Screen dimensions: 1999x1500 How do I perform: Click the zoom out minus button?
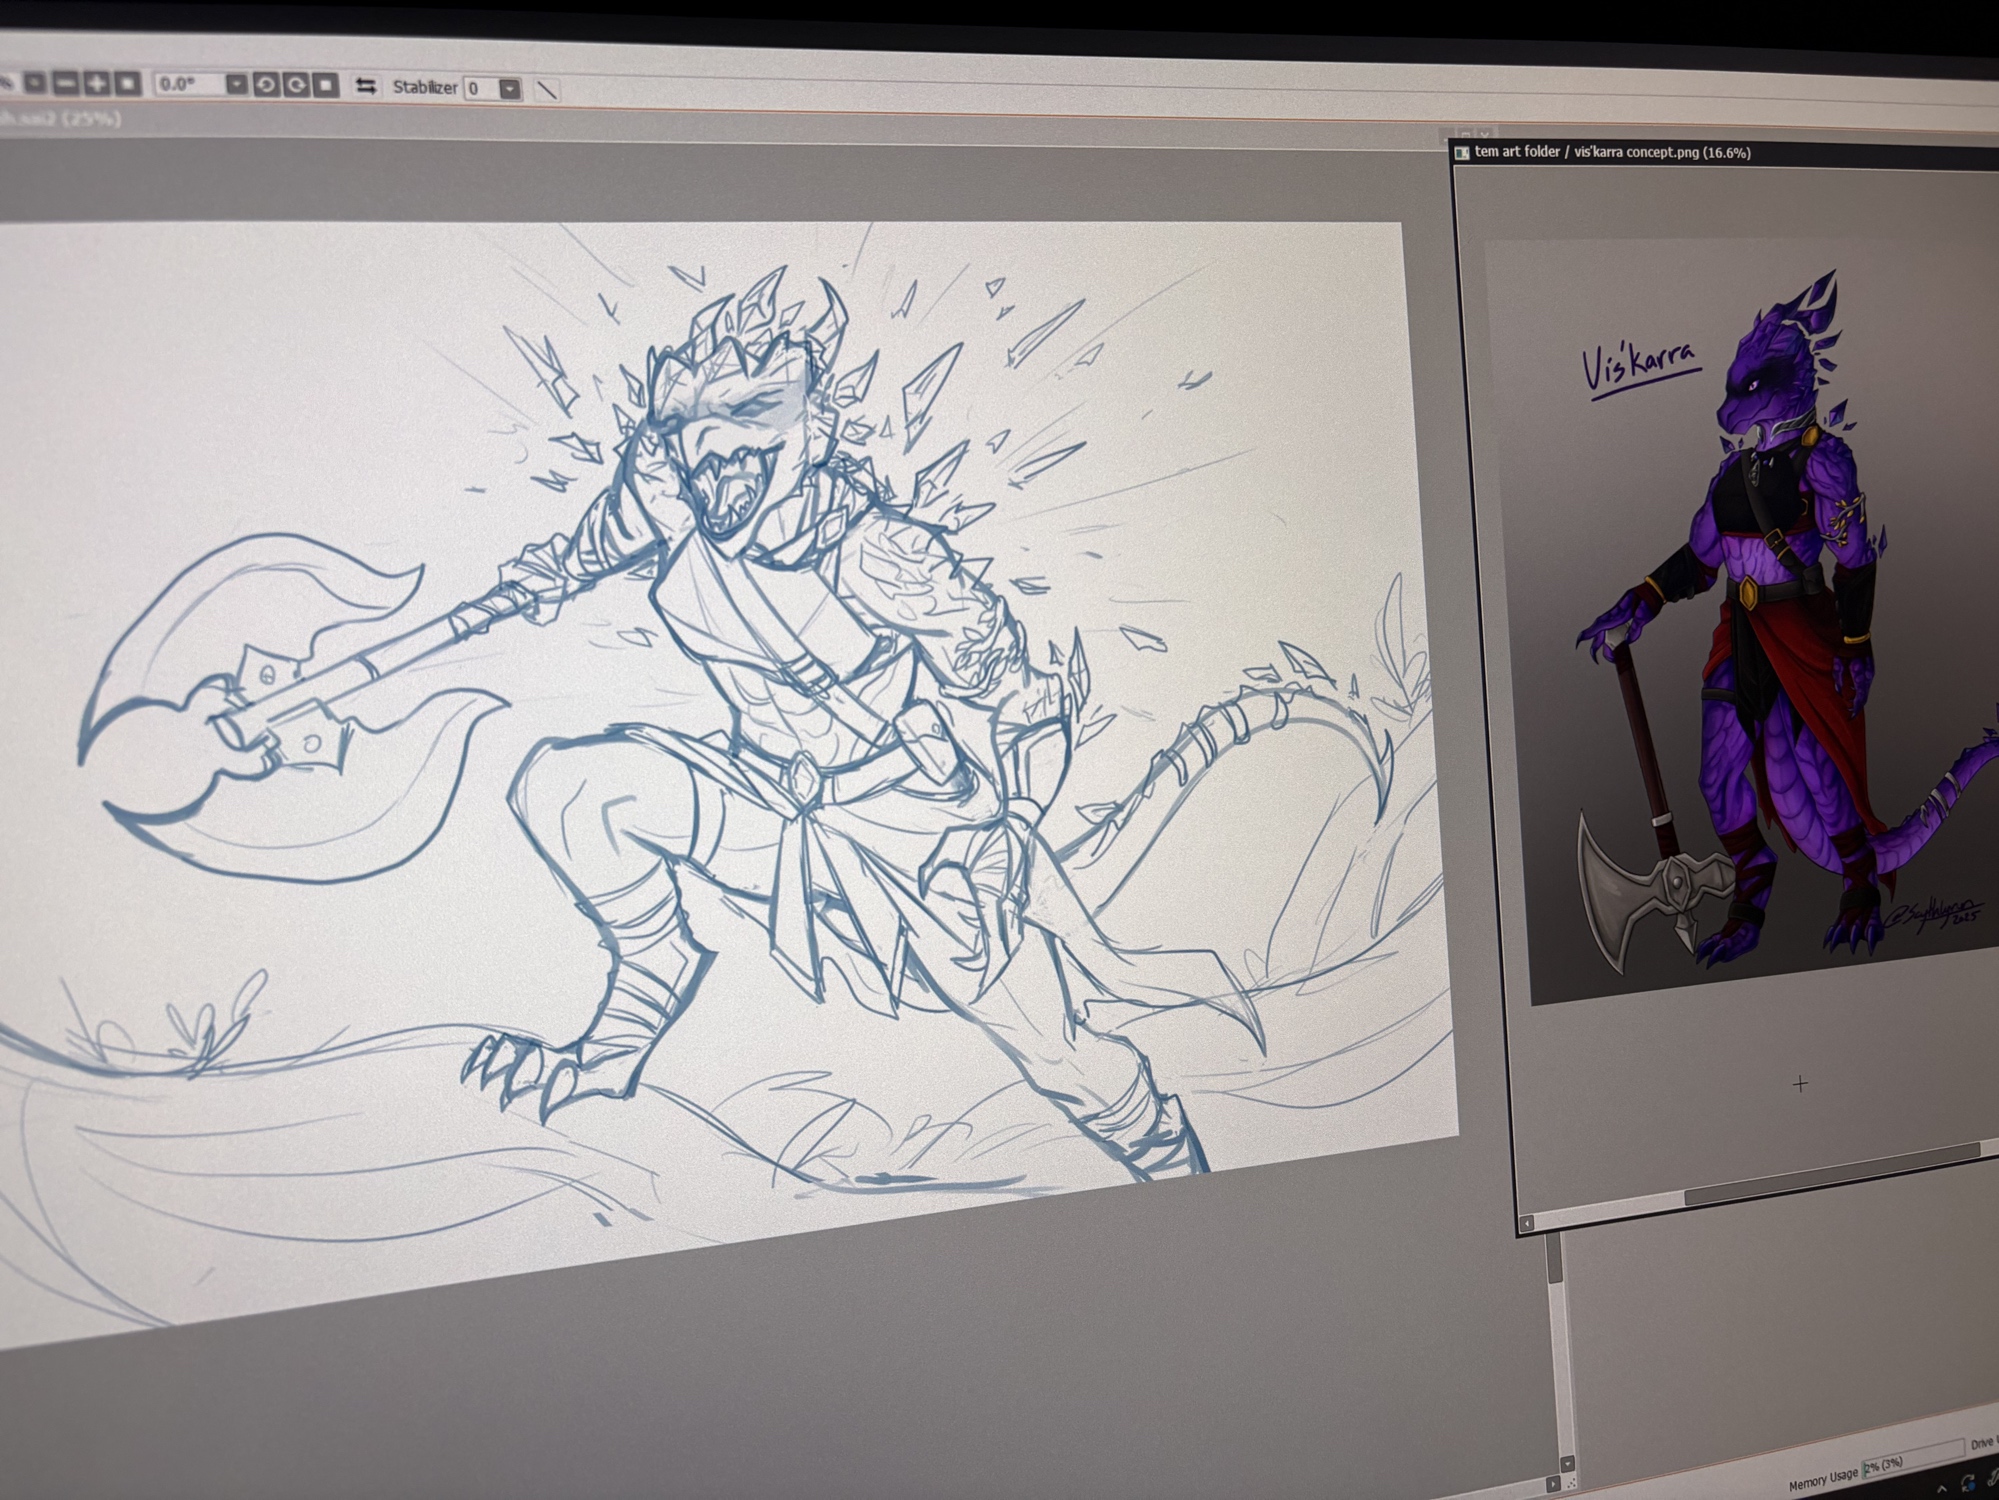tap(66, 83)
